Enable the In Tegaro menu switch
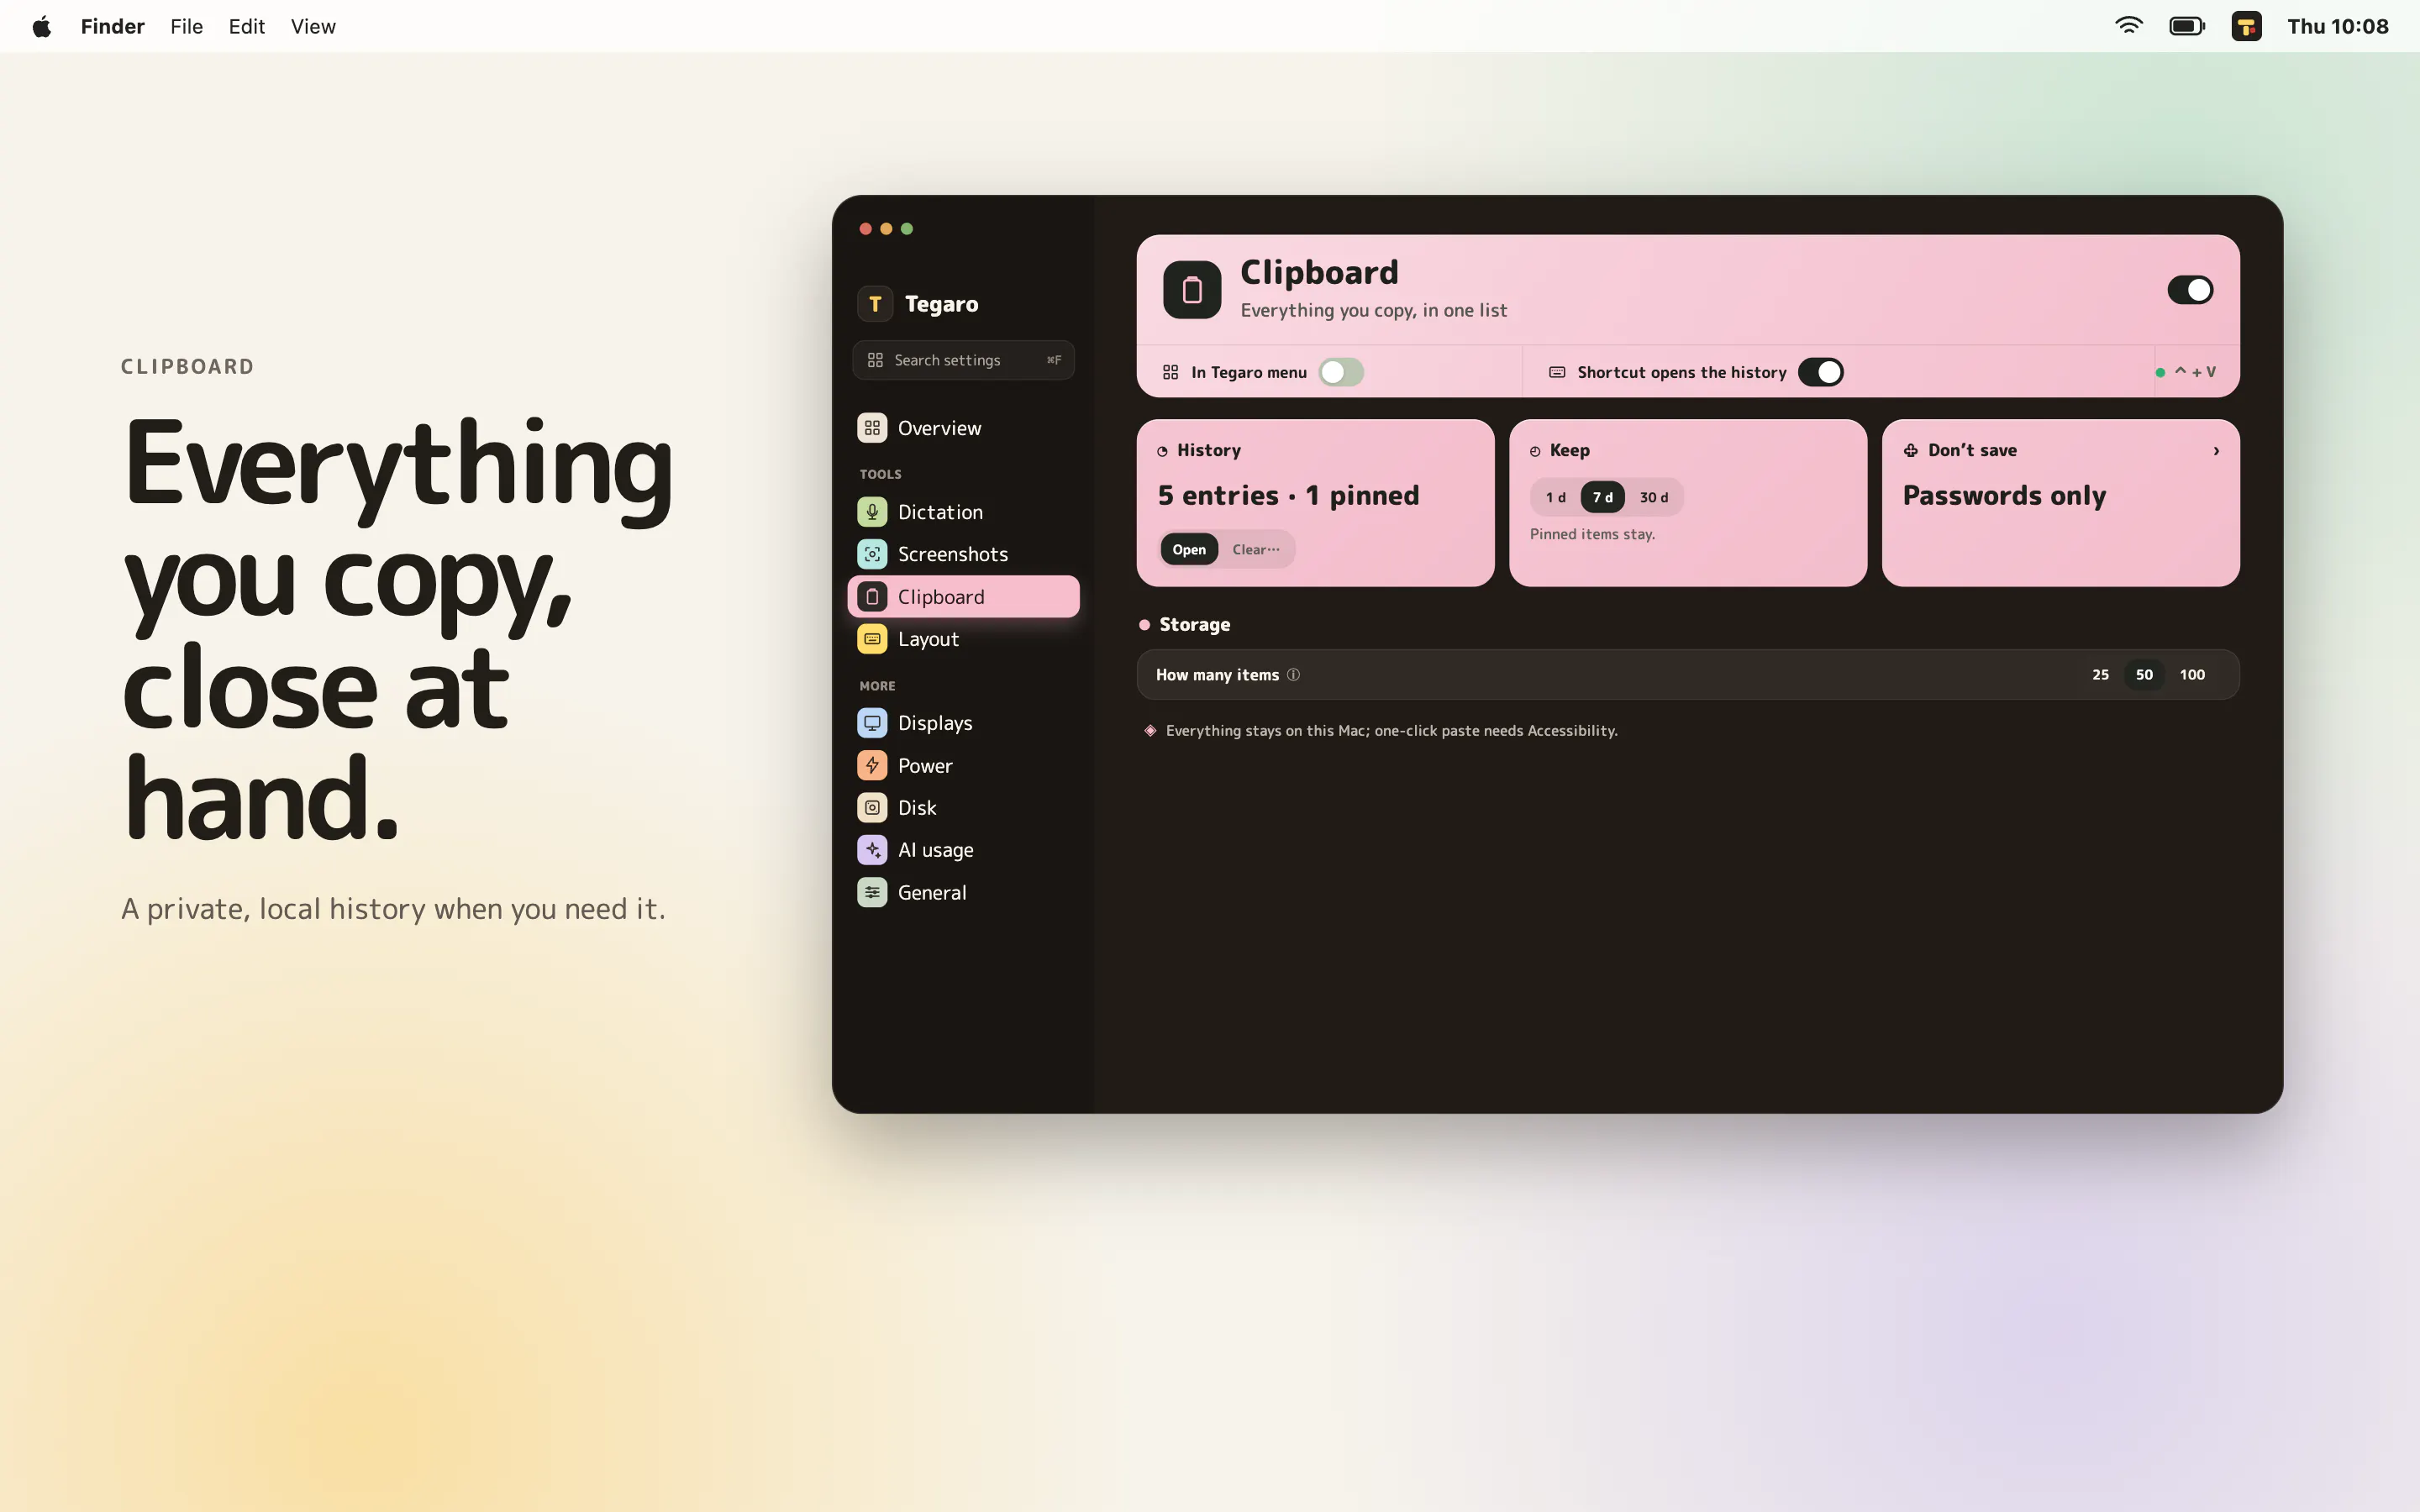Viewport: 2420px width, 1512px height. coord(1341,372)
